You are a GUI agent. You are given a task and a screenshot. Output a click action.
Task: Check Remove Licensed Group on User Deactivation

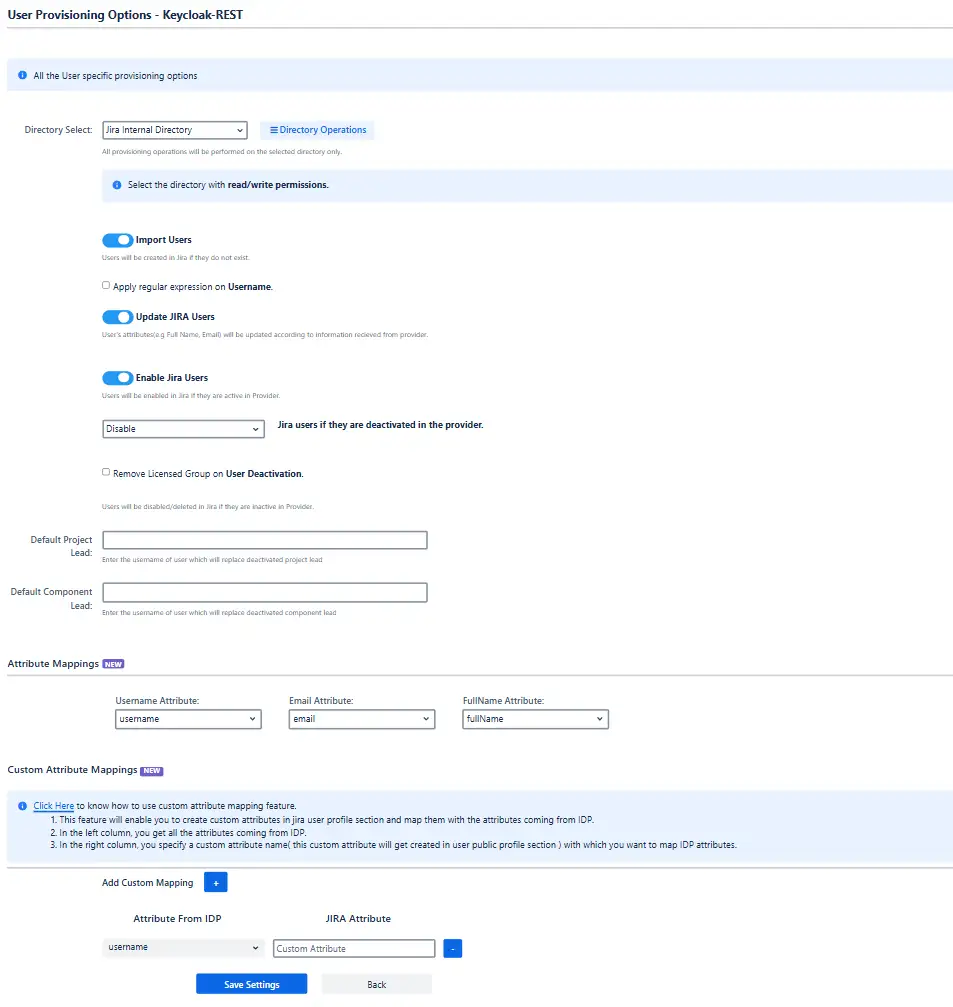click(106, 472)
